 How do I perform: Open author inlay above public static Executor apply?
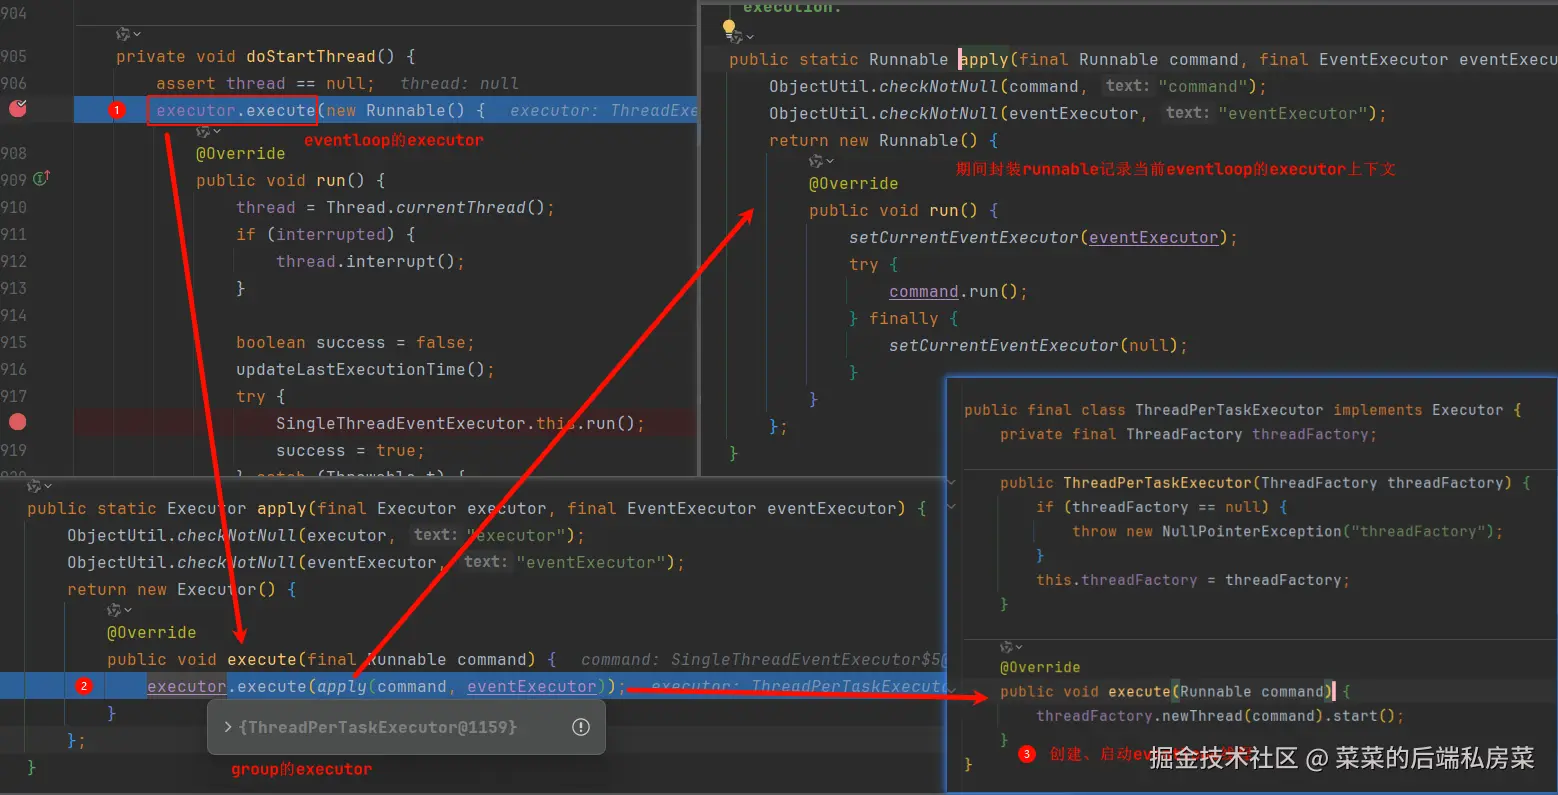point(40,485)
